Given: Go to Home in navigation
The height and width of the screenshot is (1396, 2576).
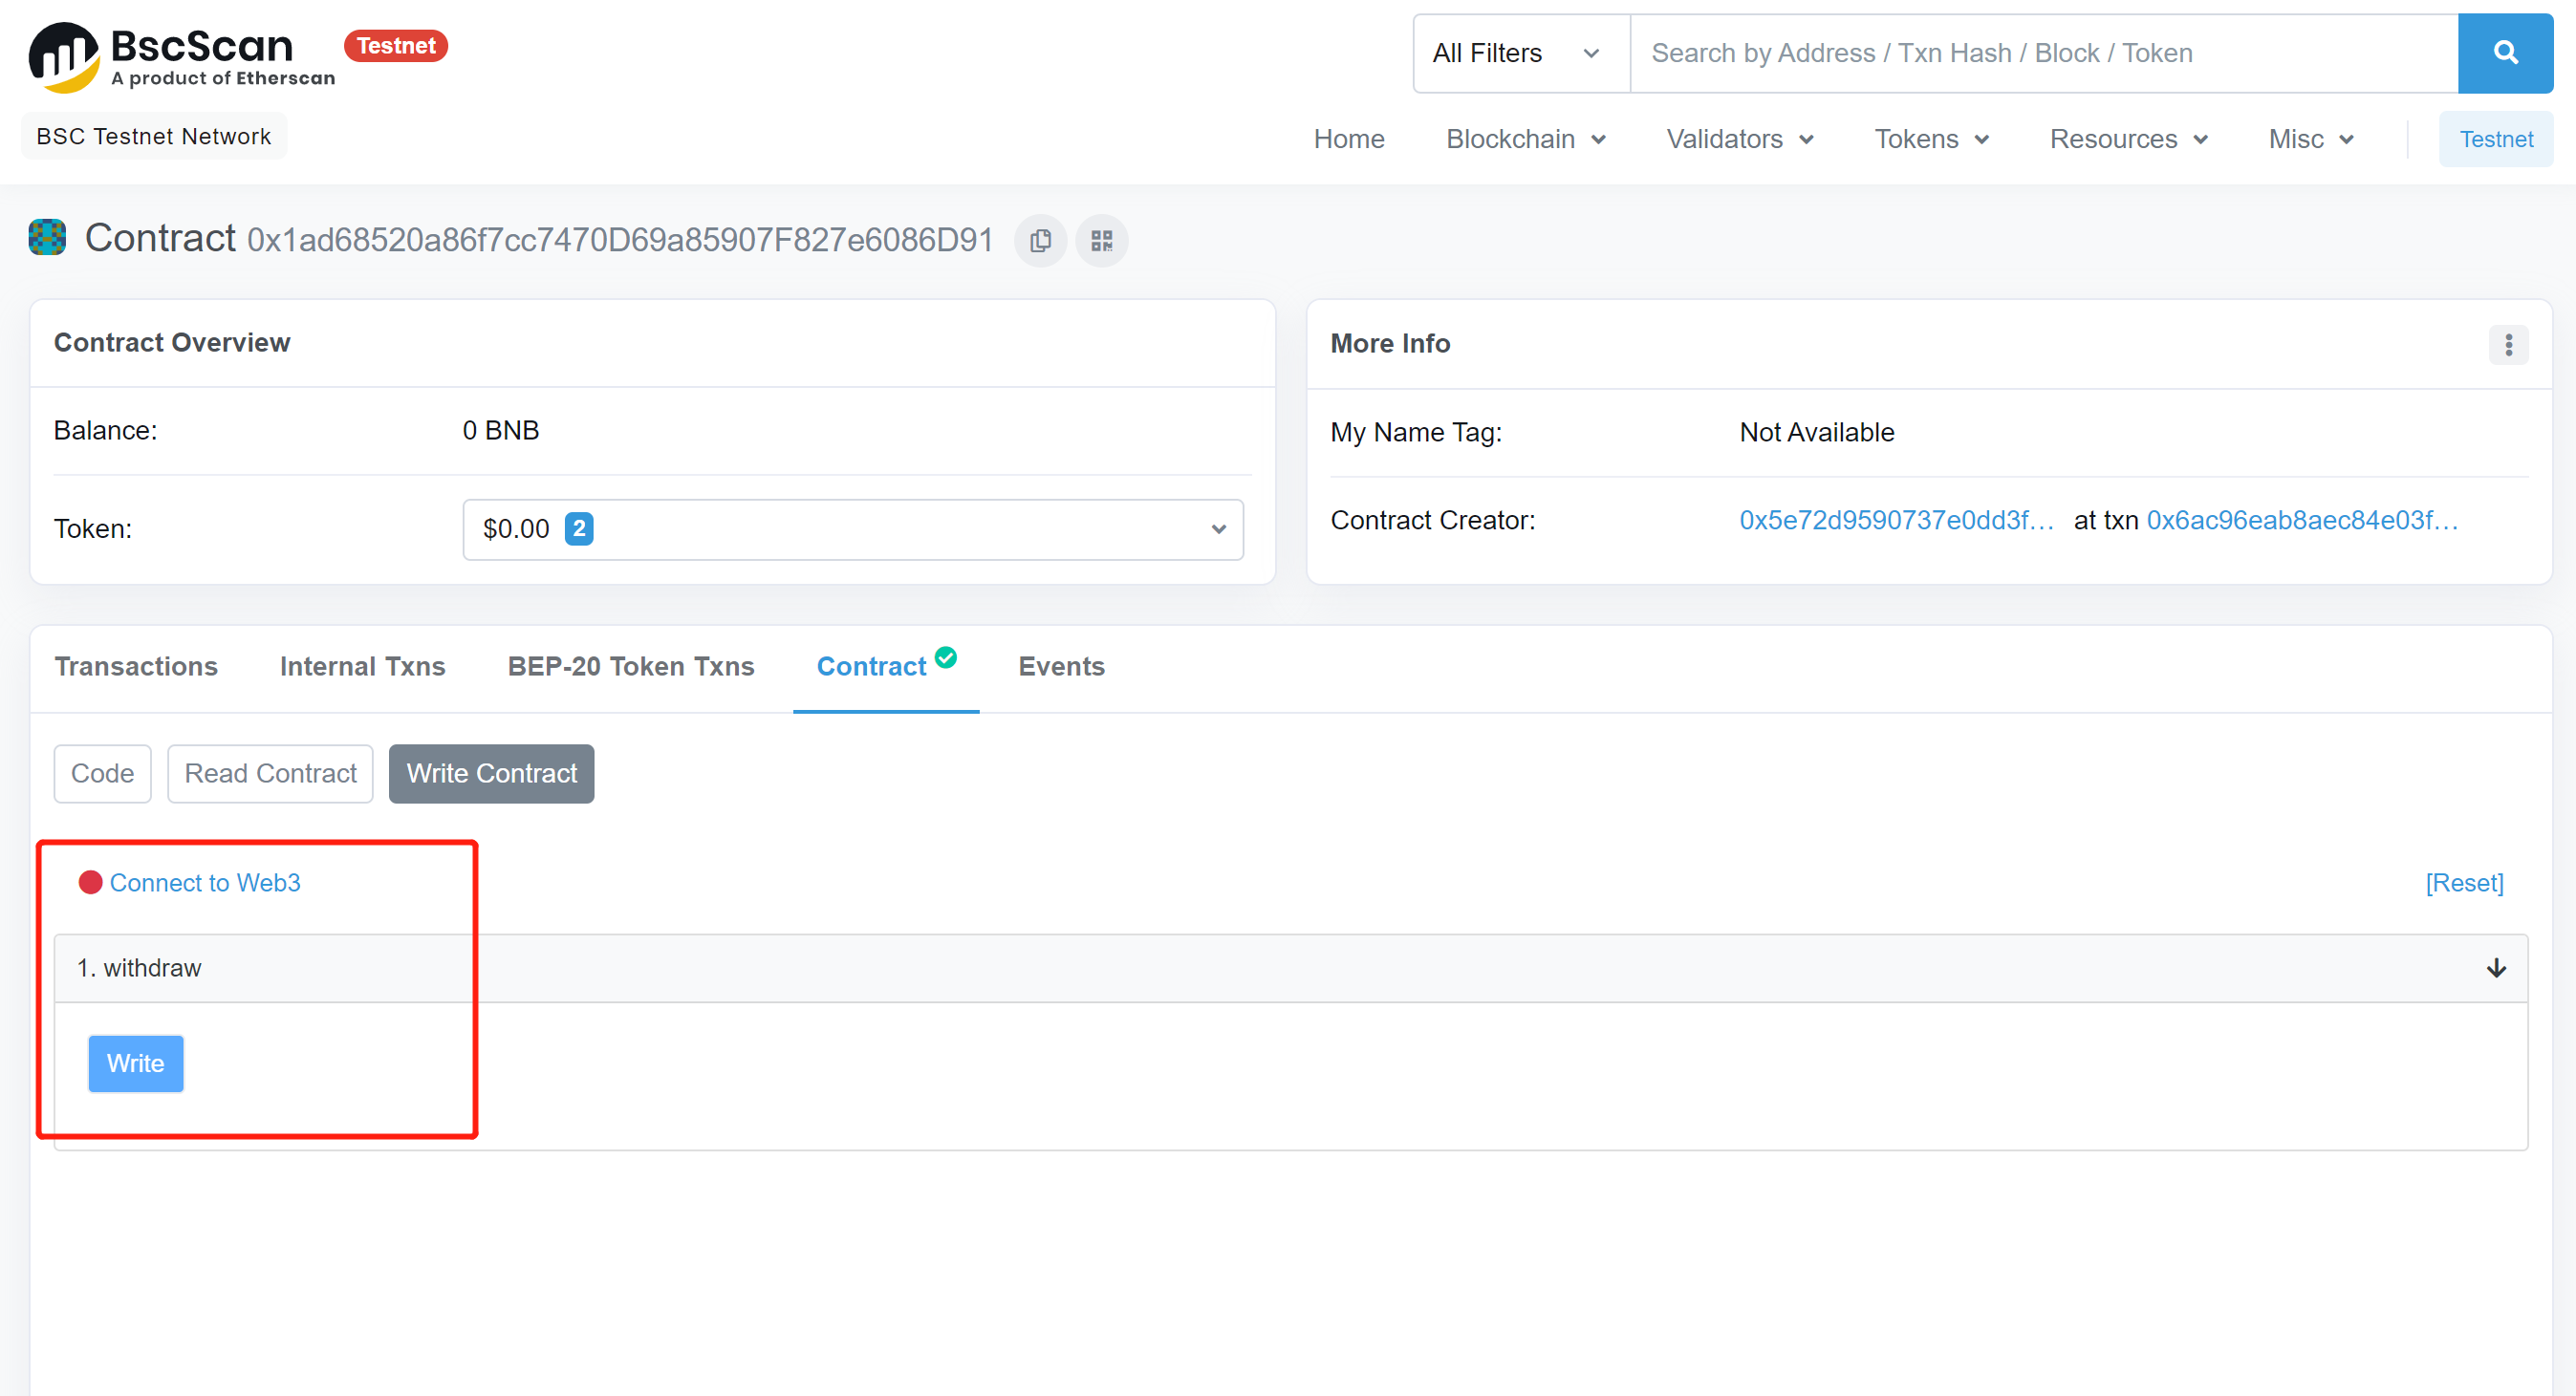Looking at the screenshot, I should [1348, 139].
